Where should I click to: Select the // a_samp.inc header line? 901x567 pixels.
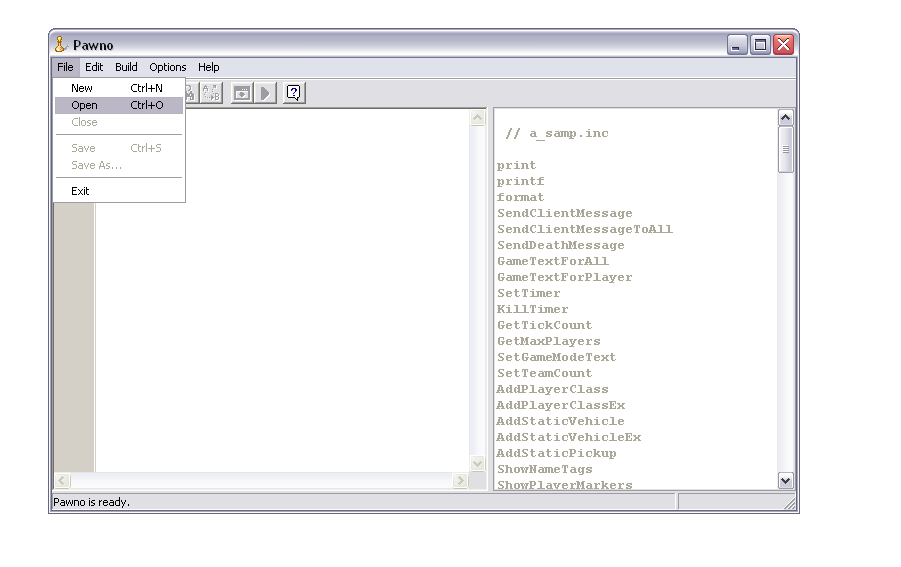point(556,133)
